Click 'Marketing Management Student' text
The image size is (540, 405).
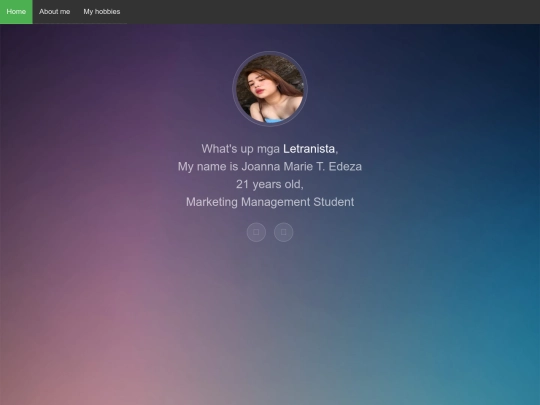270,202
